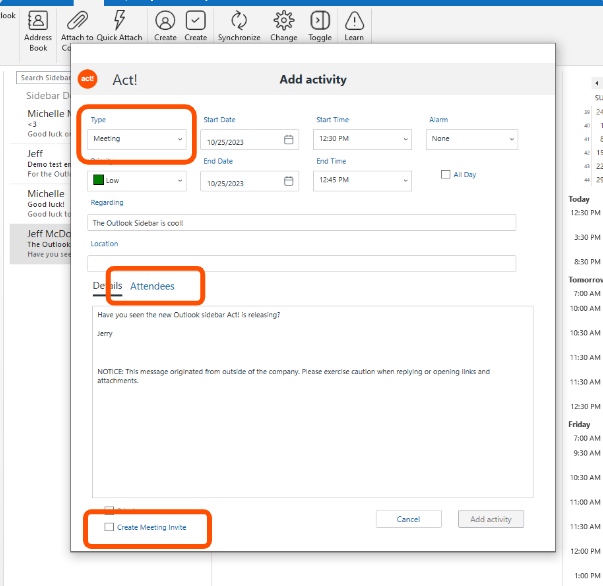Select the Jeff McDo 'The Outlook' email
Screen dimensions: 603x586
[x=41, y=244]
